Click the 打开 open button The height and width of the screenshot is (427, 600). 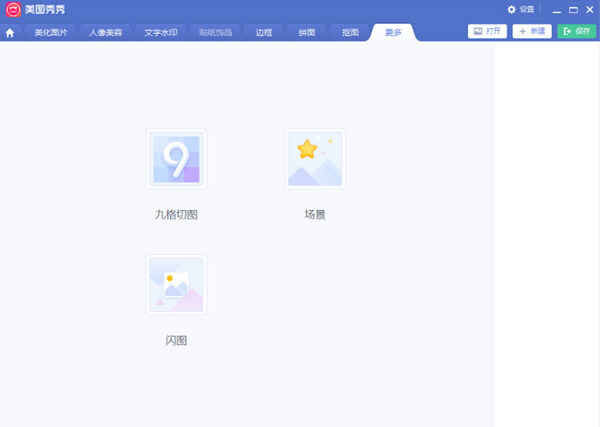tap(487, 31)
